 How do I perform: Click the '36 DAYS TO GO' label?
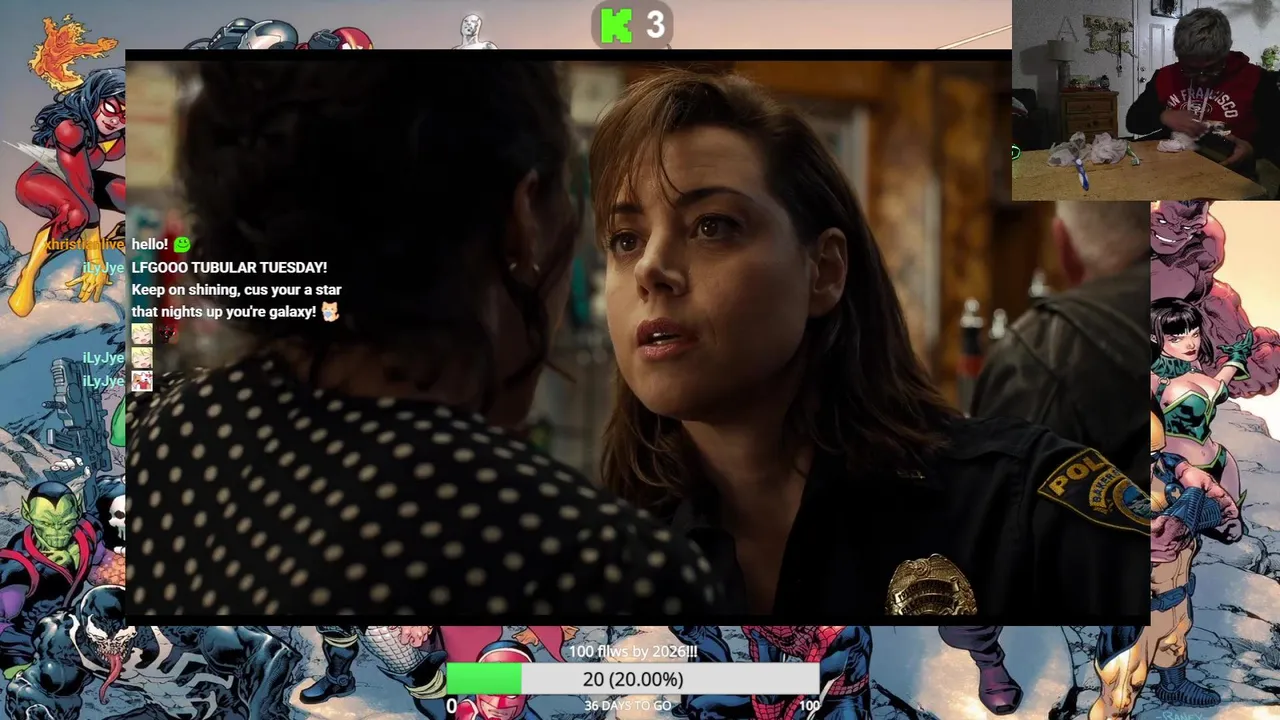tap(628, 706)
